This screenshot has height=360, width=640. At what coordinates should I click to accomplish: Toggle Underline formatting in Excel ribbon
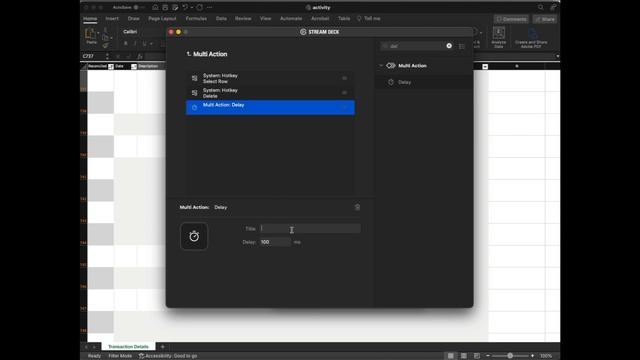pyautogui.click(x=144, y=43)
